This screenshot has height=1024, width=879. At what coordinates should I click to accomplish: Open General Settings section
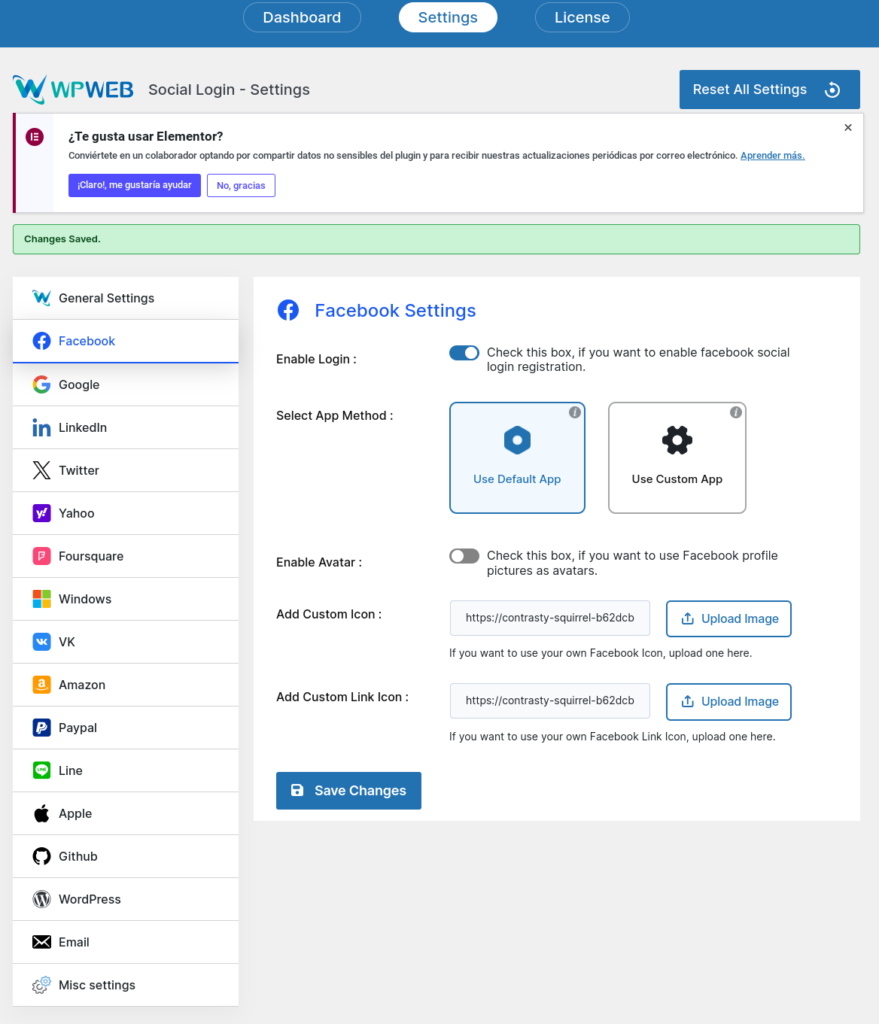tap(125, 298)
